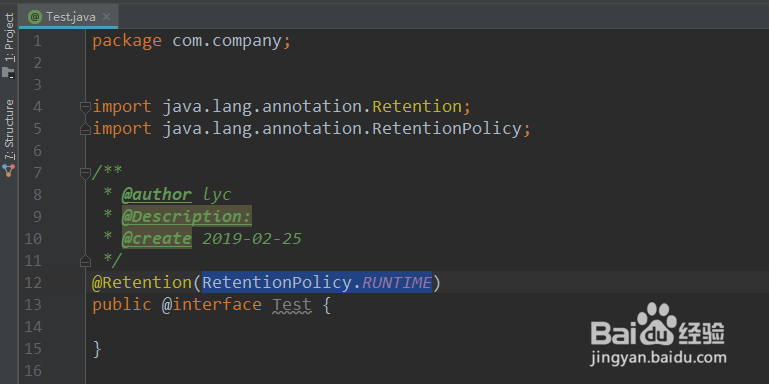Click the @Description: Javadoc tag
The image size is (769, 384).
[186, 216]
